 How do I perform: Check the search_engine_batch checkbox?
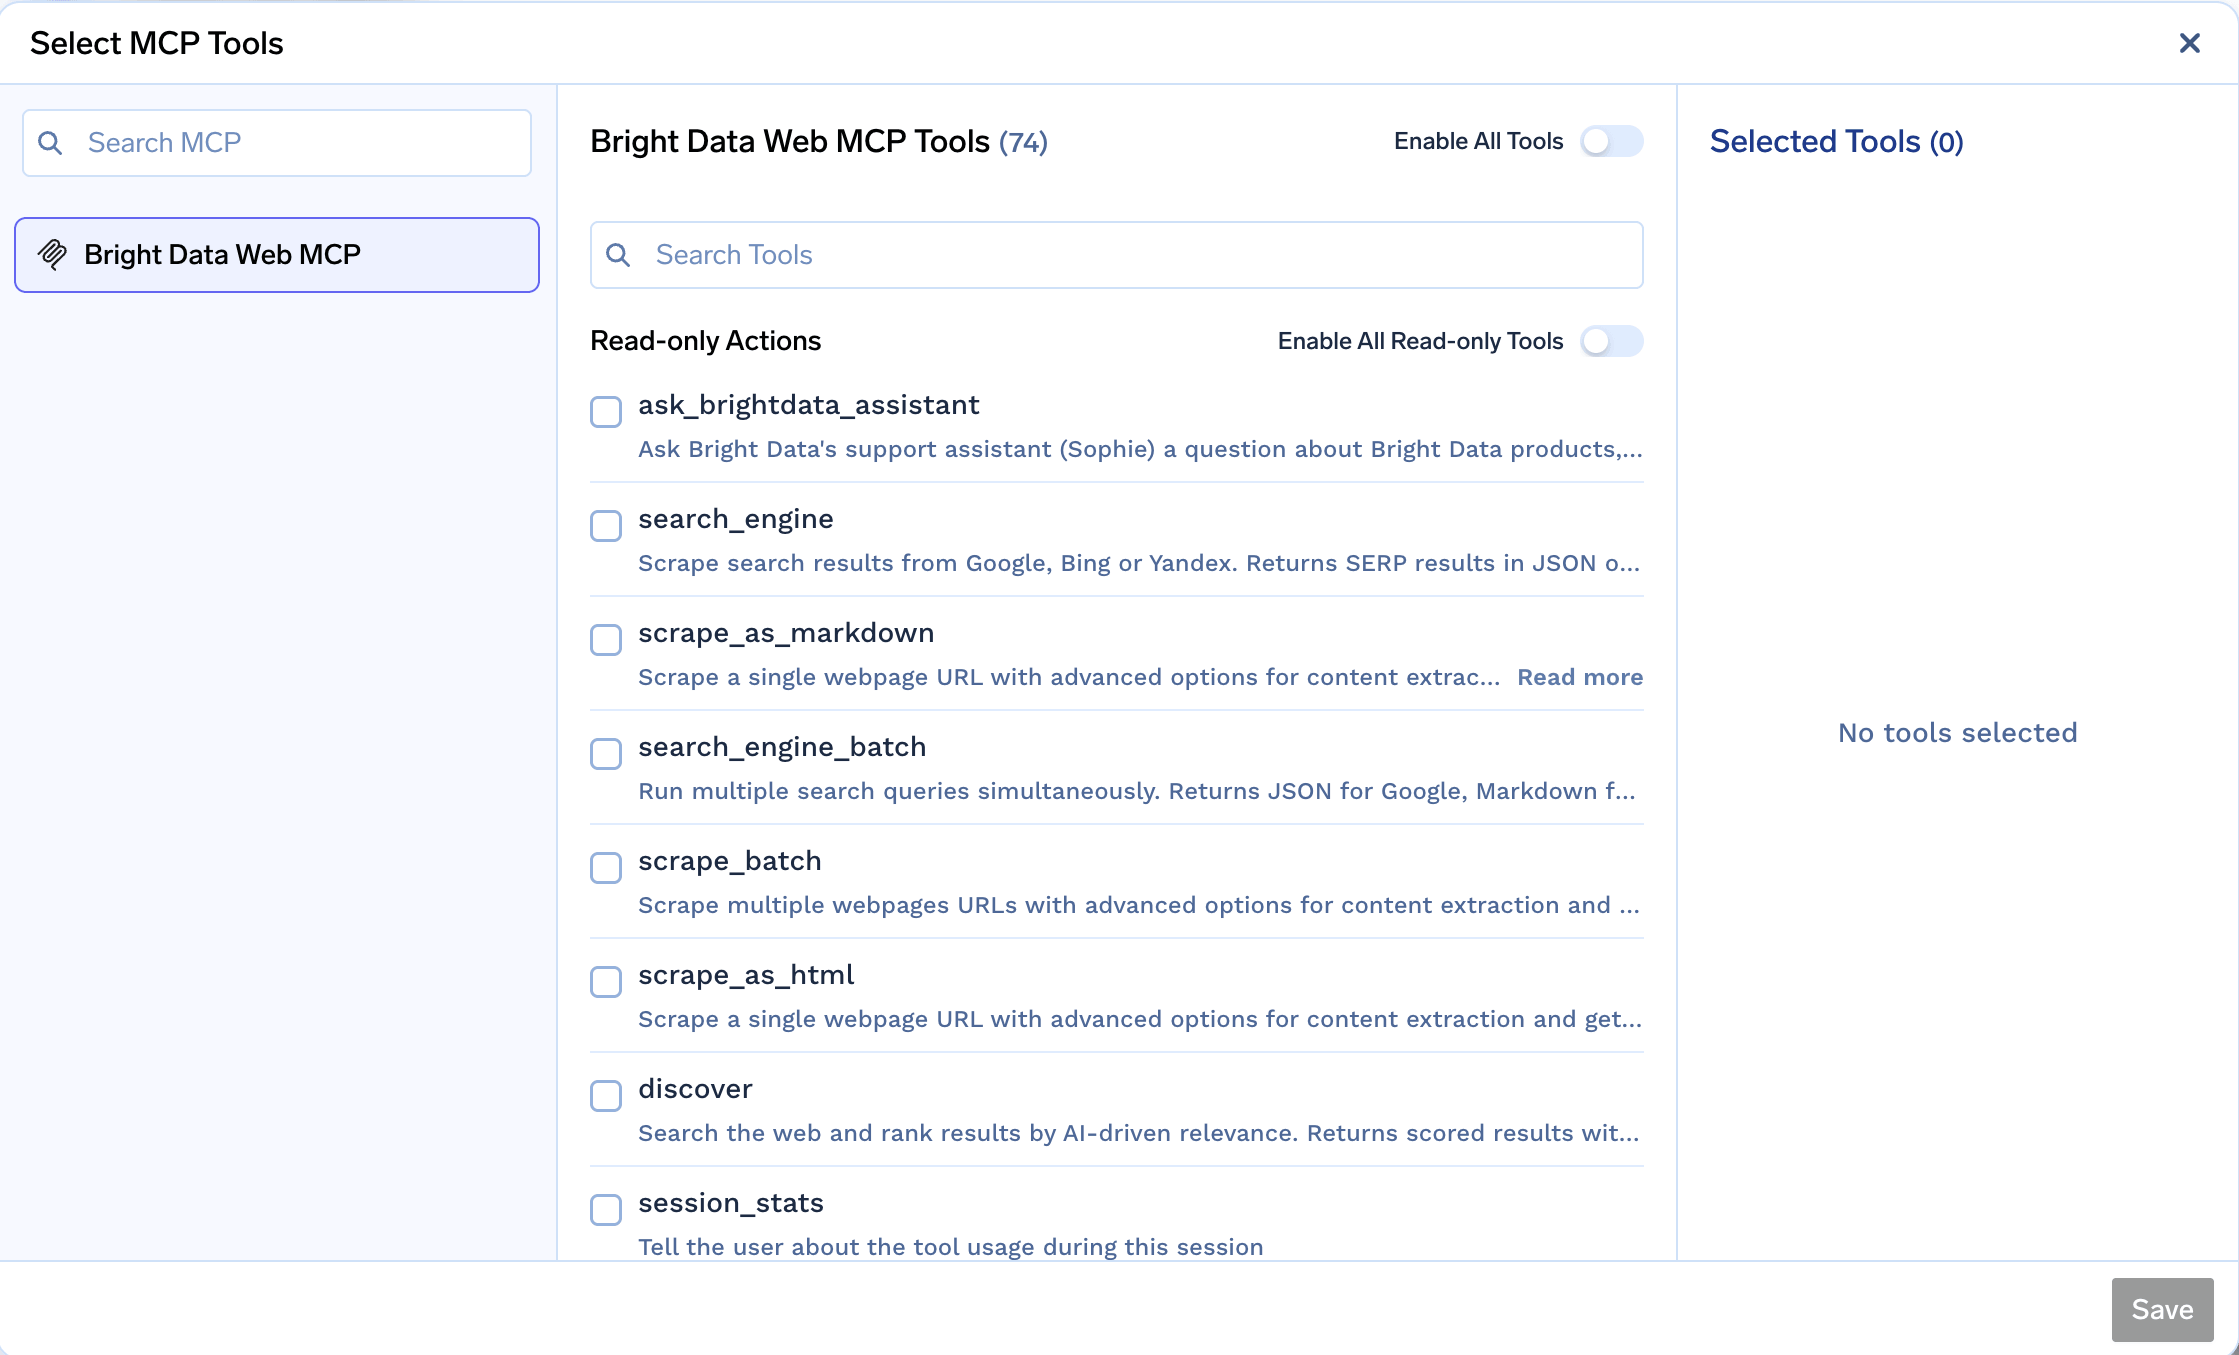point(606,753)
